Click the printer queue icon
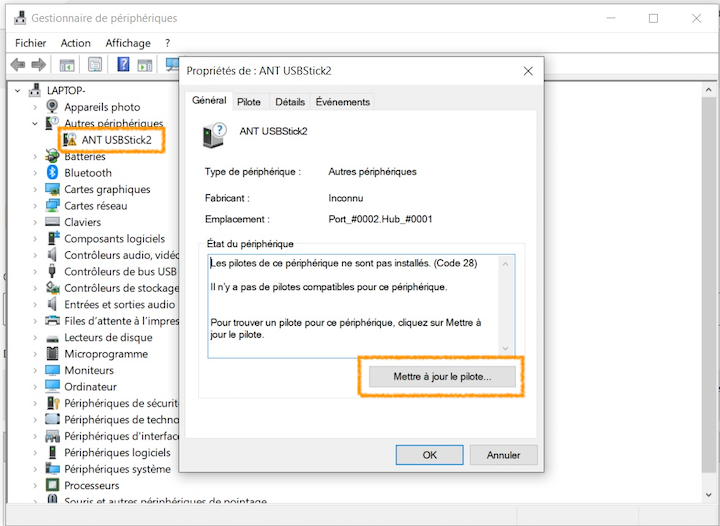This screenshot has height=526, width=720. [52, 320]
